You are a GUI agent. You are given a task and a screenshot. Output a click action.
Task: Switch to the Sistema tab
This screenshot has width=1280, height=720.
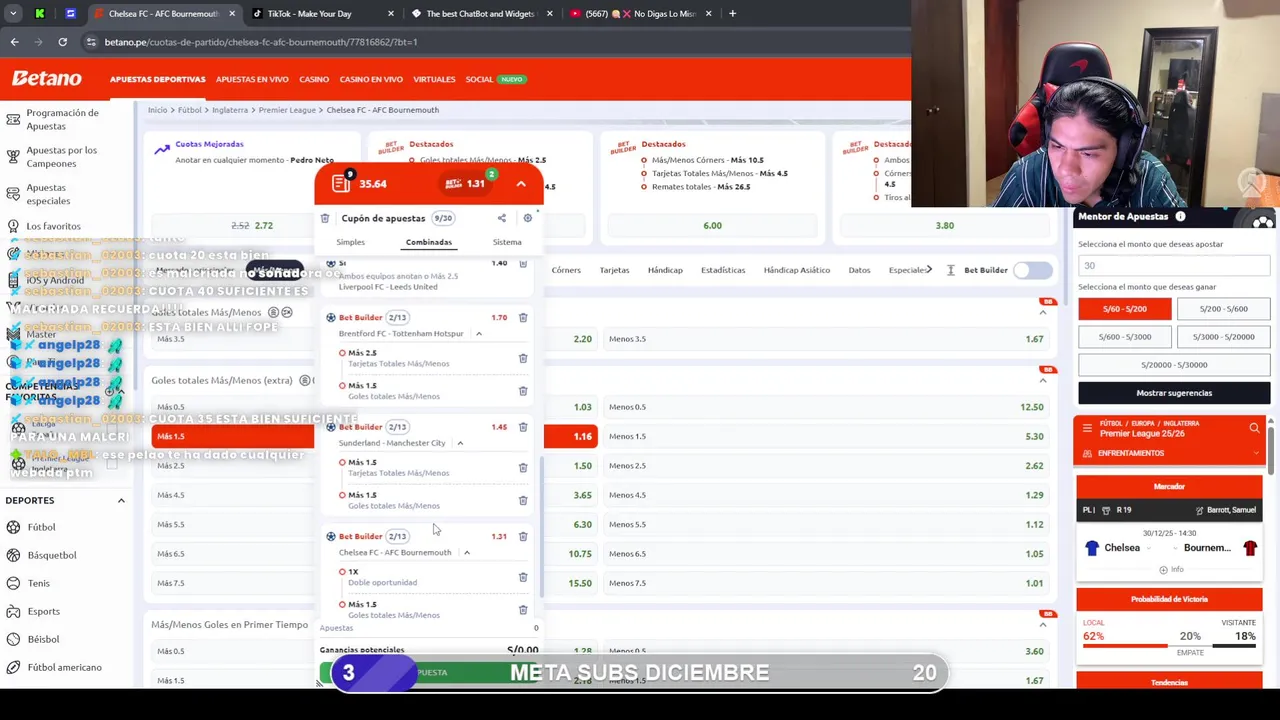(507, 242)
